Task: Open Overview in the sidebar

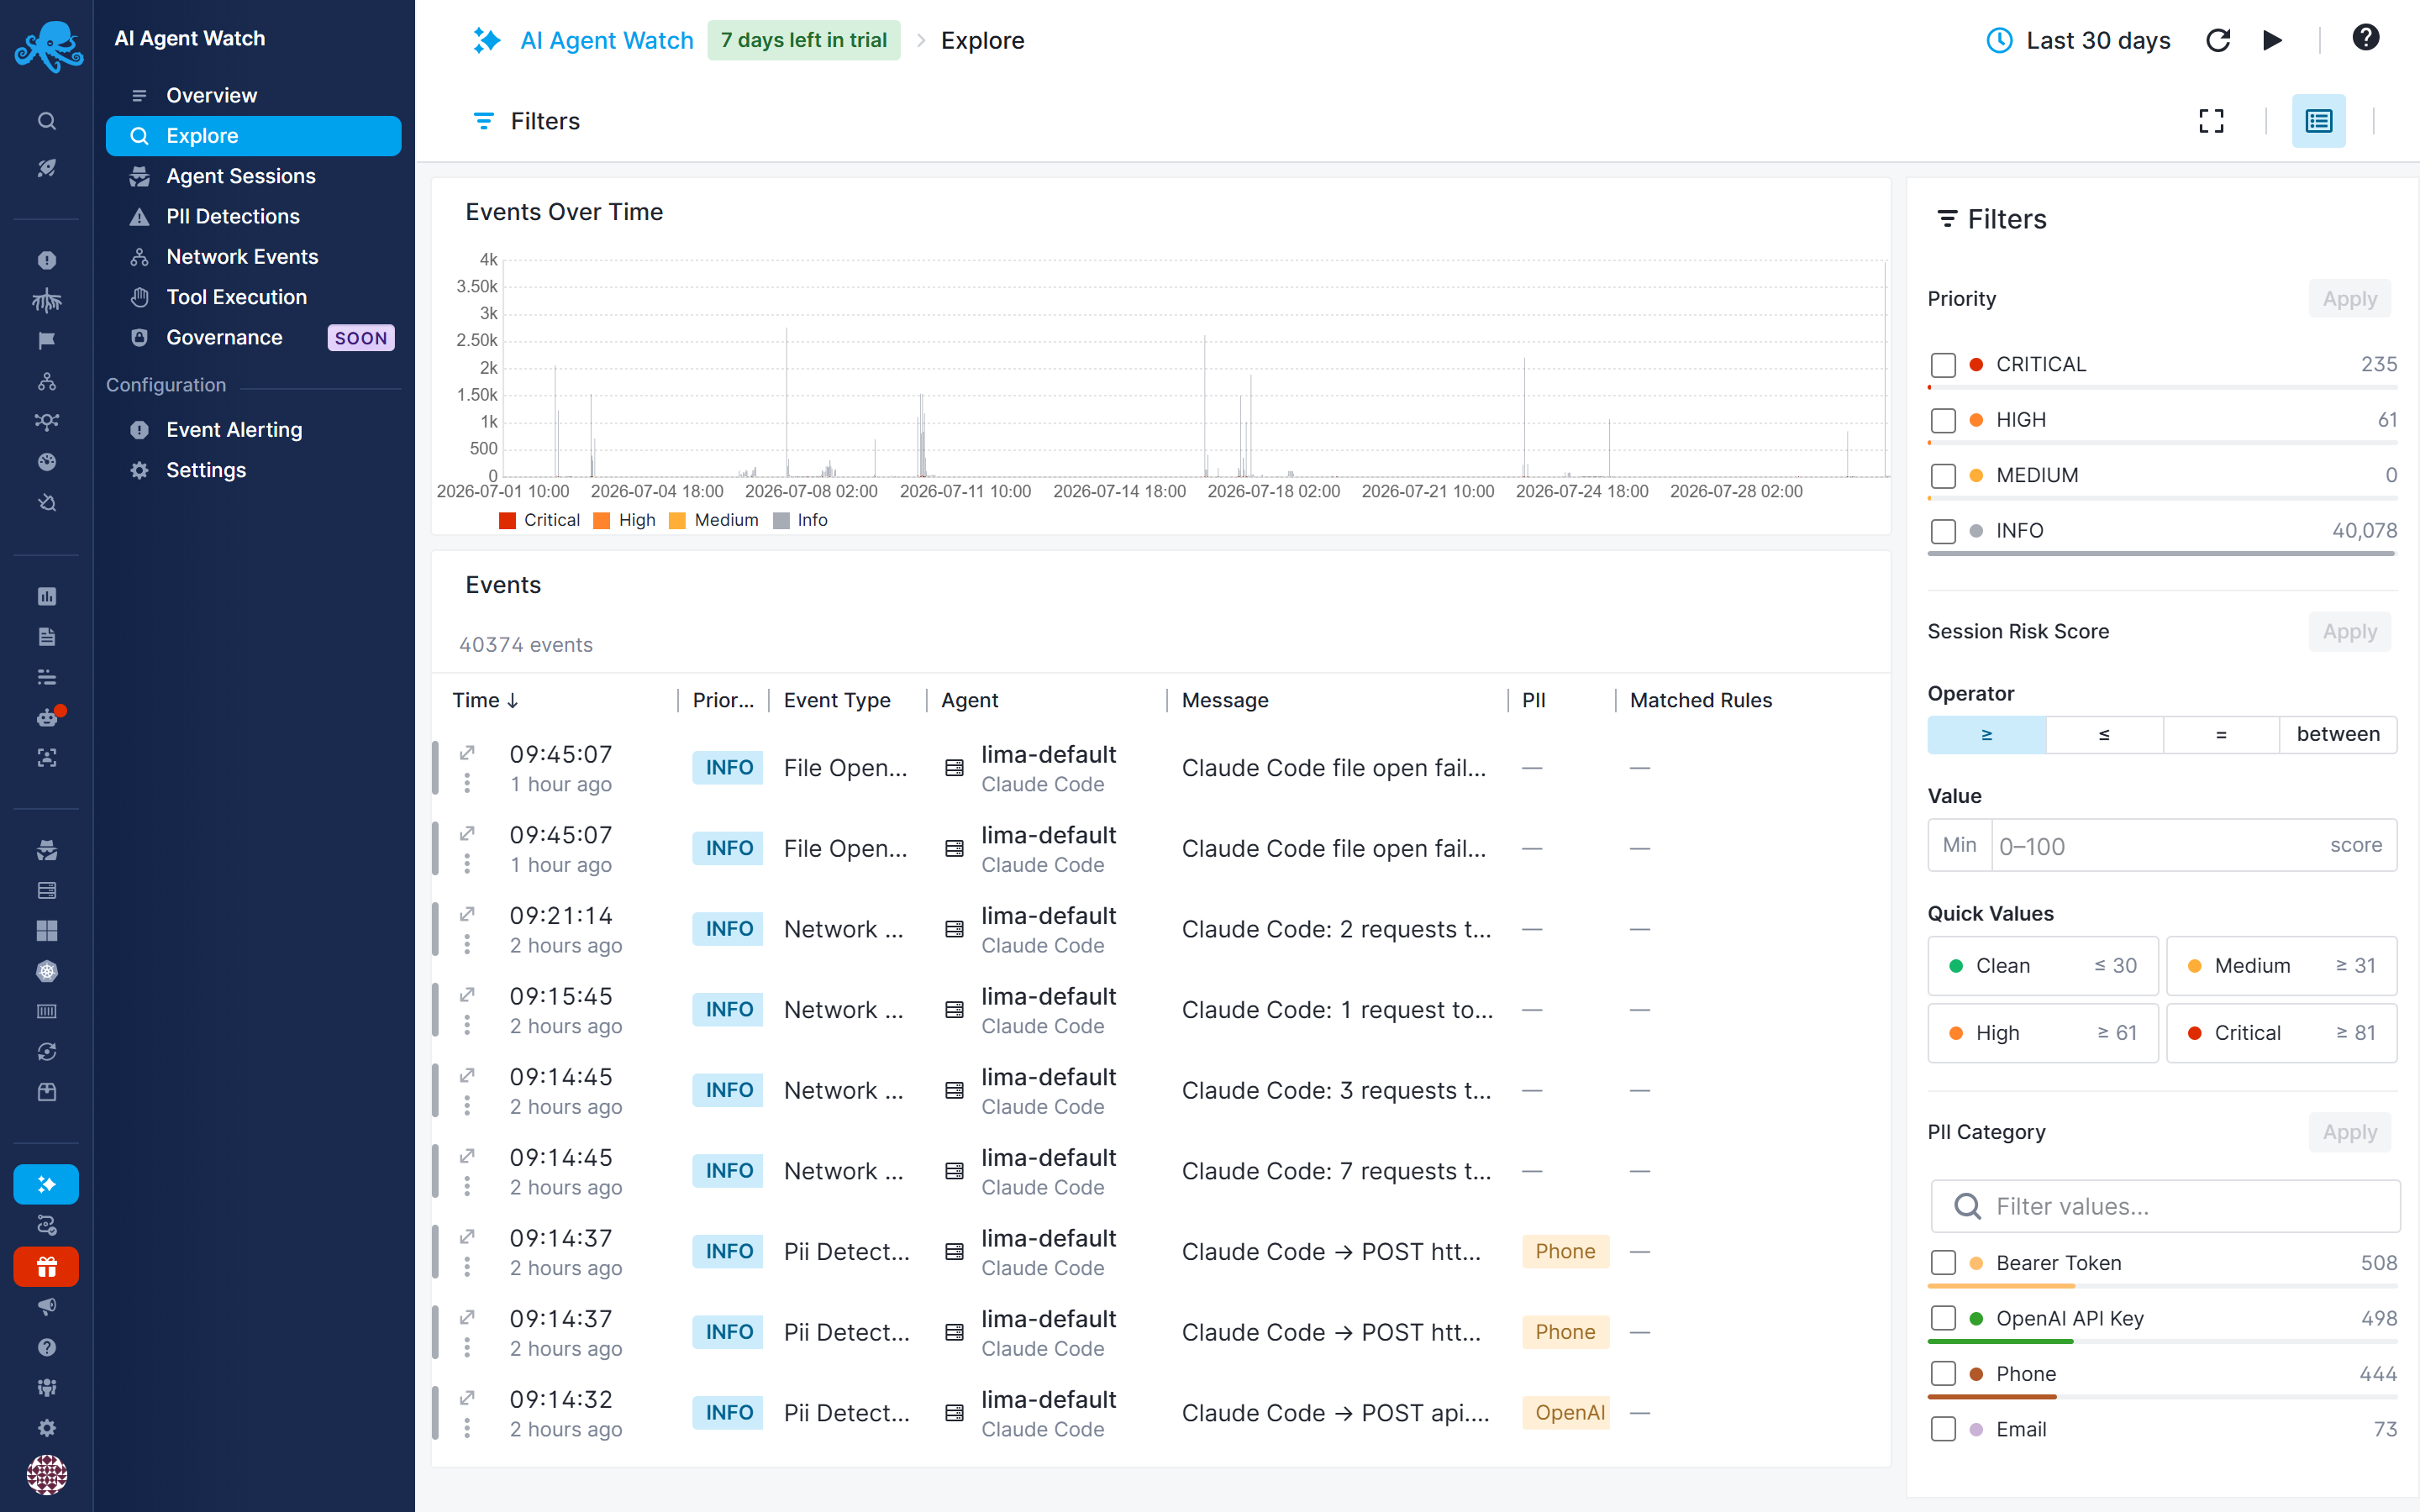Action: click(253, 95)
